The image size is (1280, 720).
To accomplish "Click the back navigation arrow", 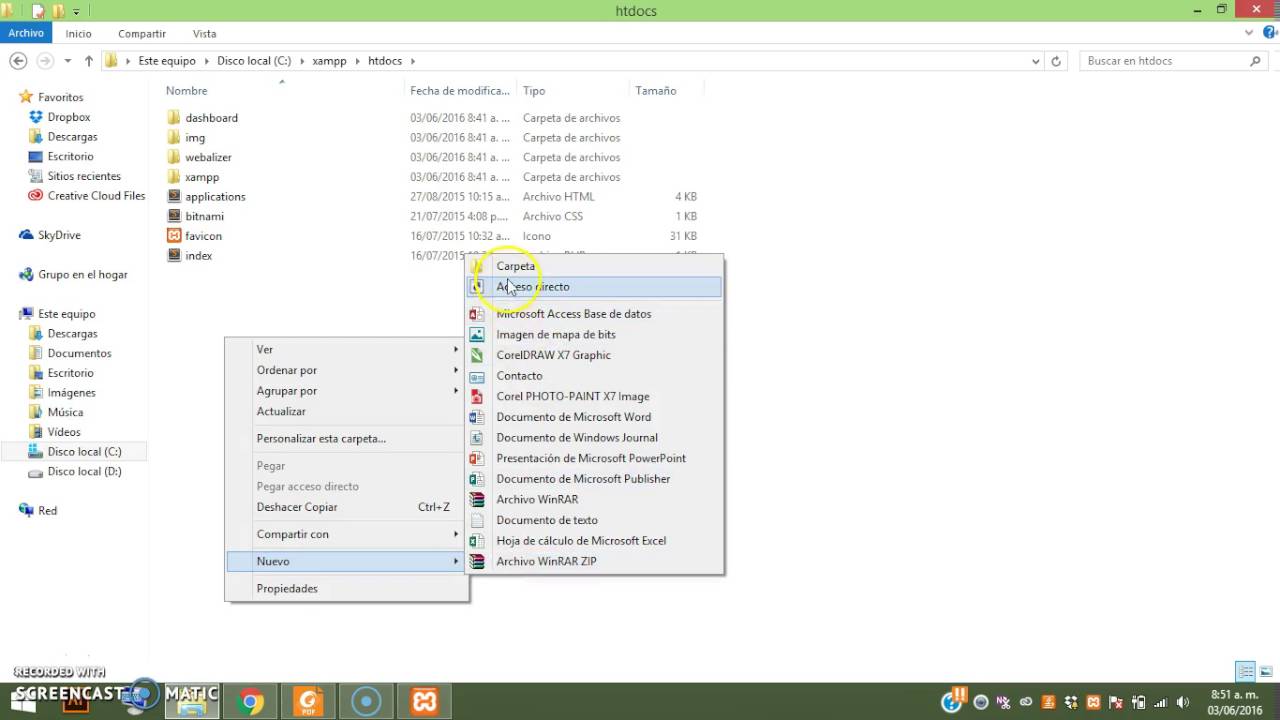I will coord(18,61).
